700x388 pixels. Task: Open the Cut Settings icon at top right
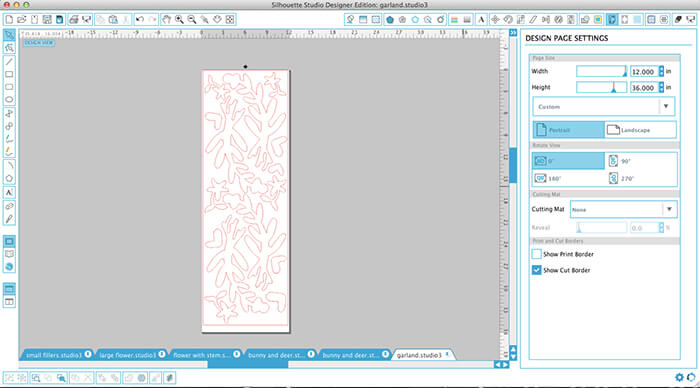click(678, 20)
